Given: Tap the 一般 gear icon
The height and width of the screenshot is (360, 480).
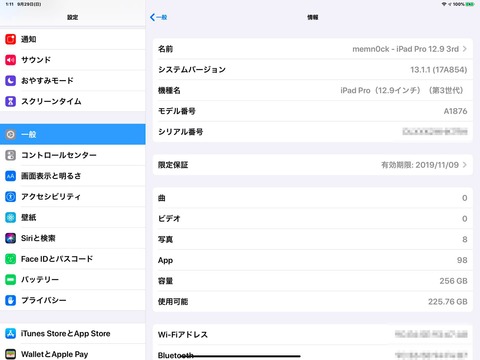Looking at the screenshot, I should (10, 134).
